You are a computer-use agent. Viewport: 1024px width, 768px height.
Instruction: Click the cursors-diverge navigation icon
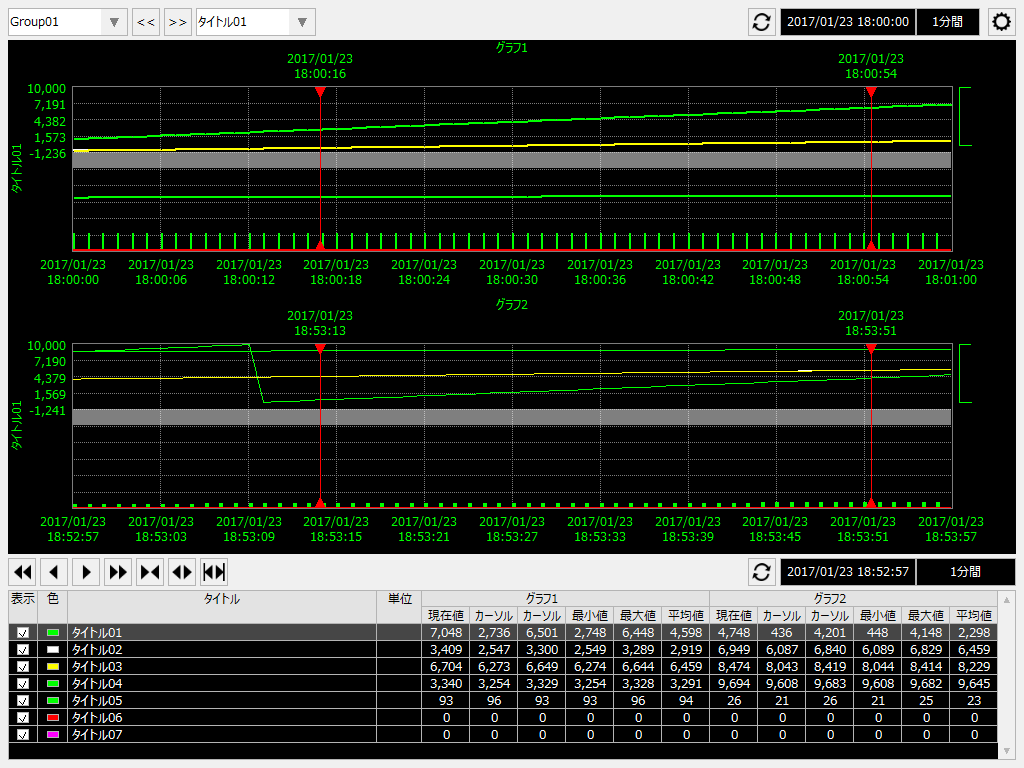tap(182, 572)
